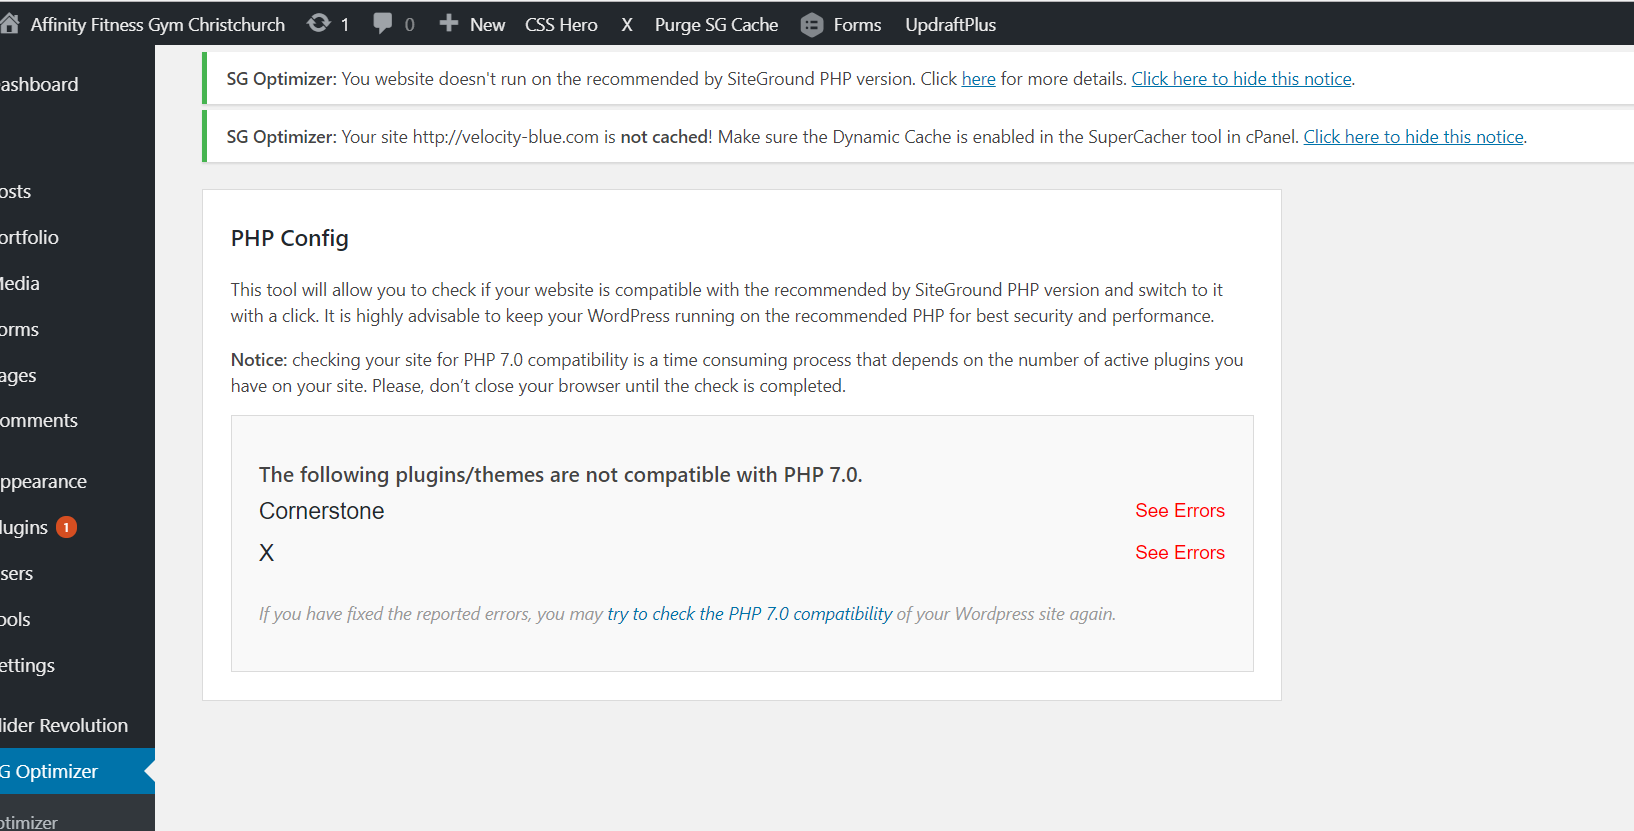Image resolution: width=1634 pixels, height=831 pixels.
Task: Open the UpdraftPlus toolbar menu
Action: [950, 25]
